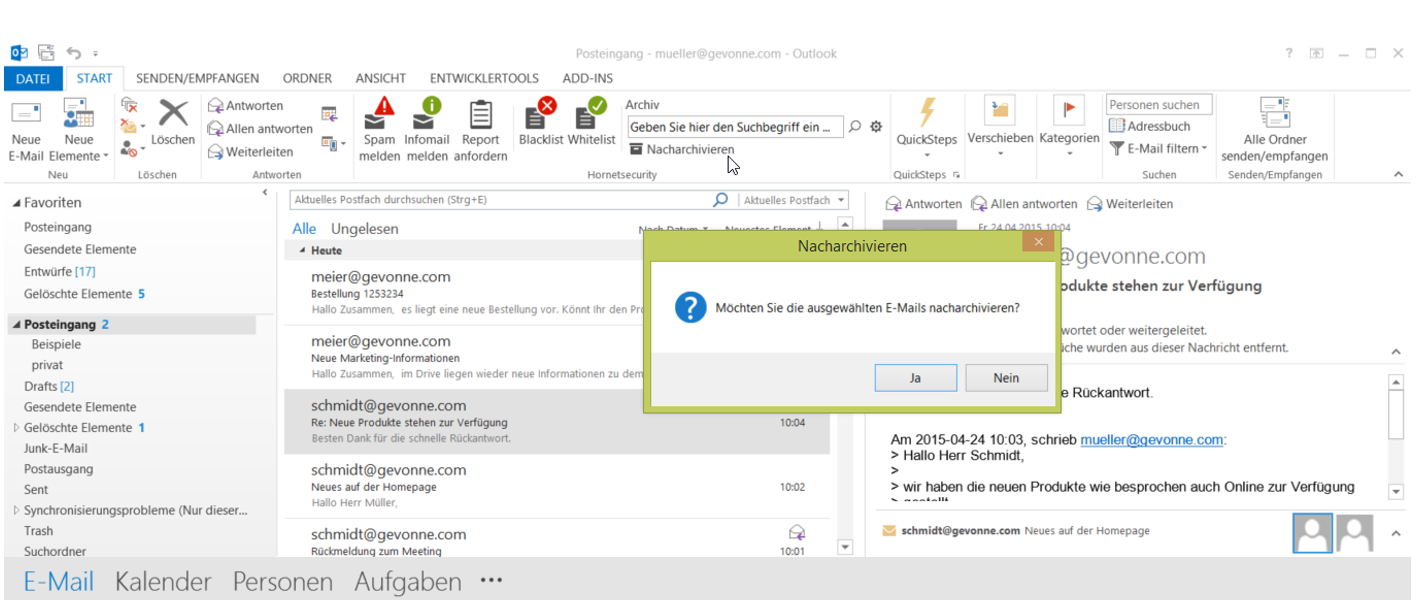Open the ADD-INS tab
The image size is (1421, 600).
588,78
